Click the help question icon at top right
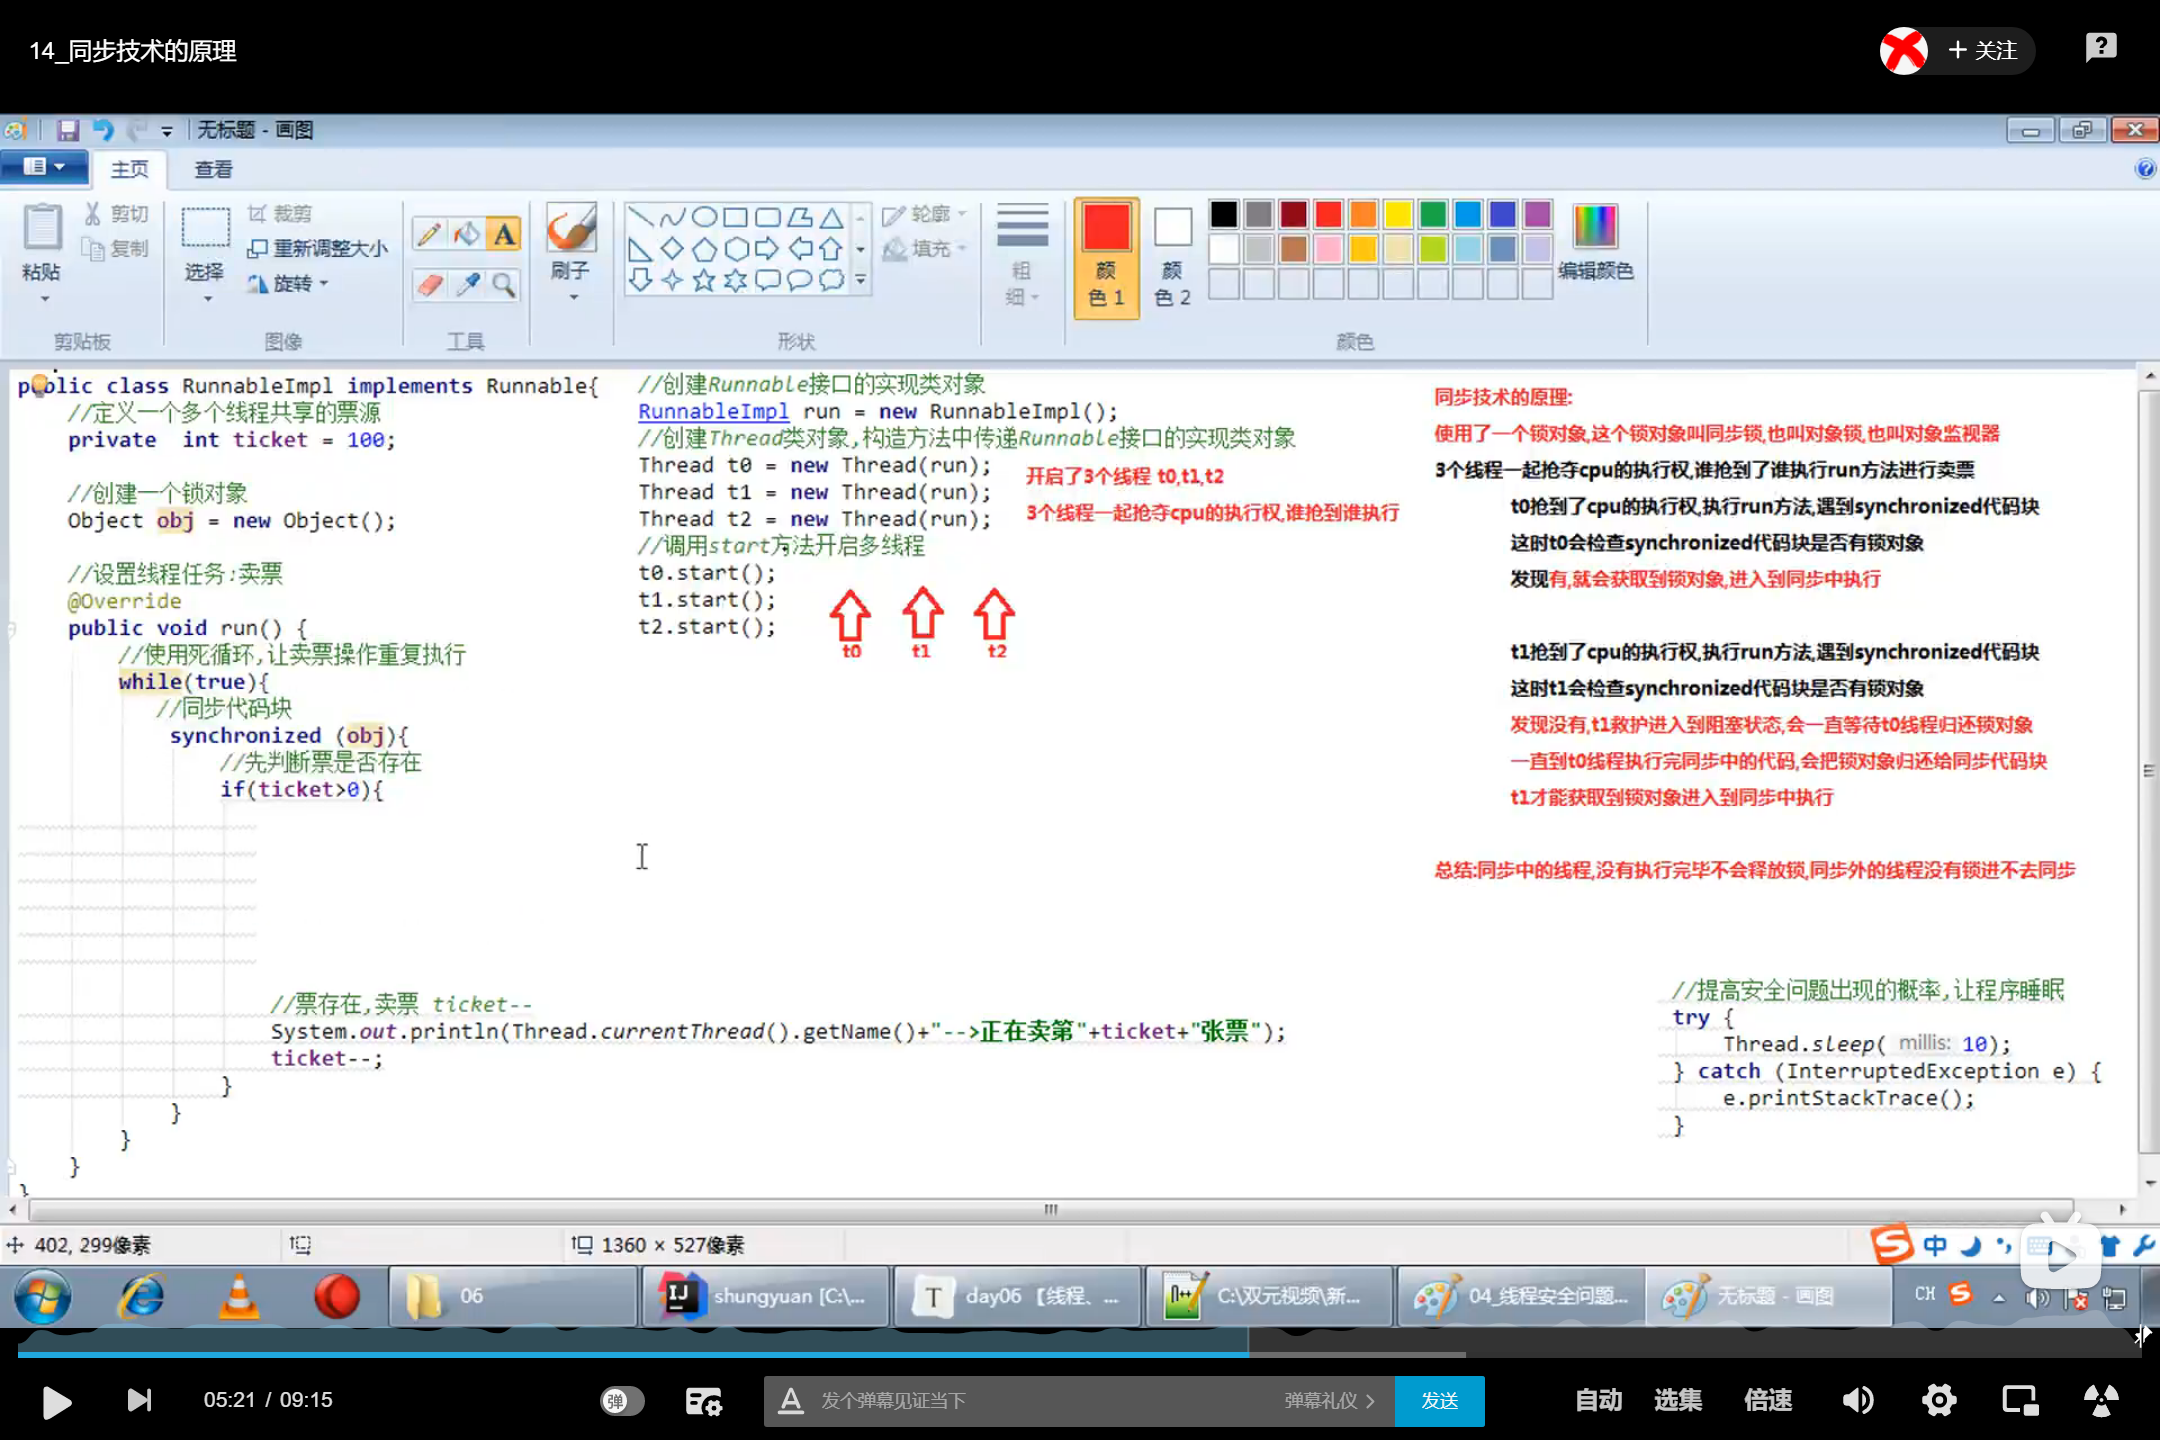The image size is (2160, 1440). pyautogui.click(x=2101, y=47)
